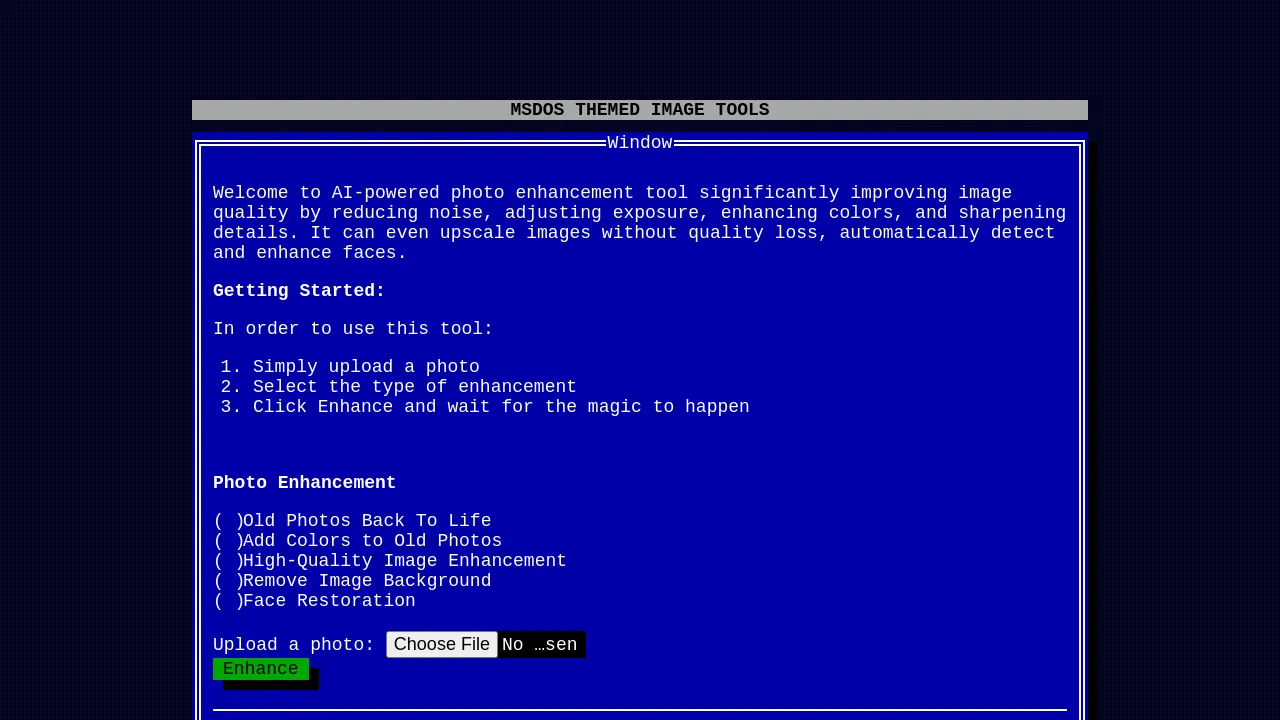1280x720 pixels.
Task: Select the Photo Enhancement section heading
Action: click(x=304, y=482)
